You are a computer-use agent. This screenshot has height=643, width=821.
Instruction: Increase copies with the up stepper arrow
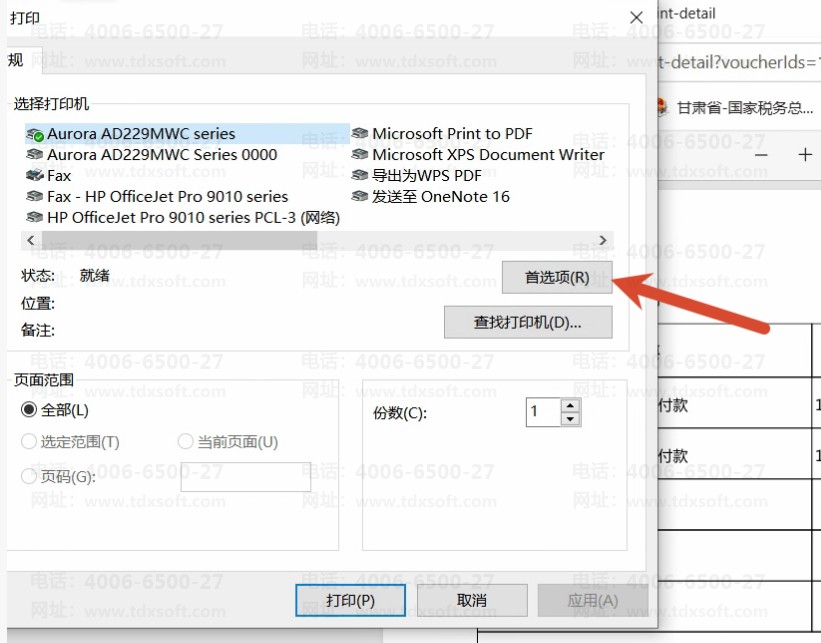[570, 406]
